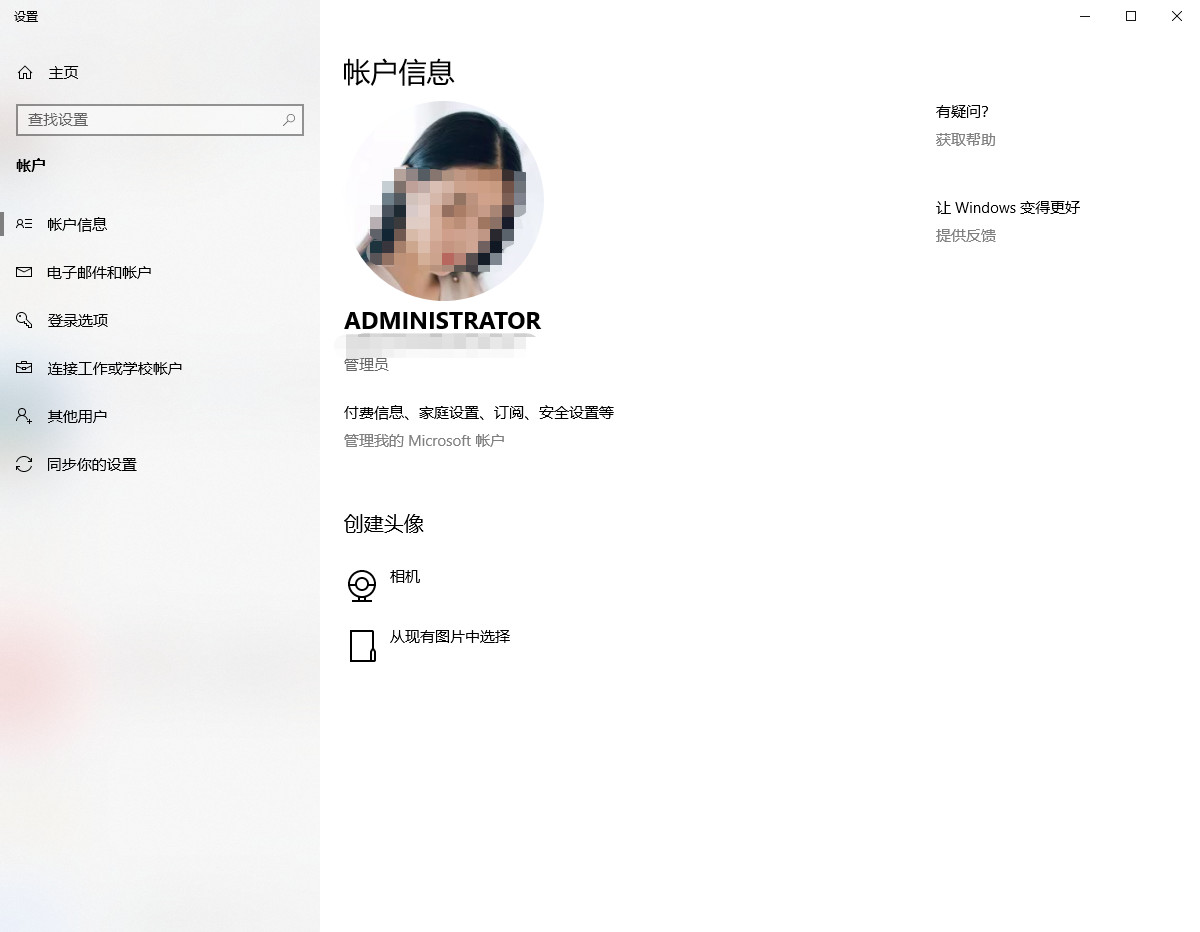The width and height of the screenshot is (1200, 932).
Task: Select the 电子邮件和帐户 envelope icon
Action: point(24,272)
